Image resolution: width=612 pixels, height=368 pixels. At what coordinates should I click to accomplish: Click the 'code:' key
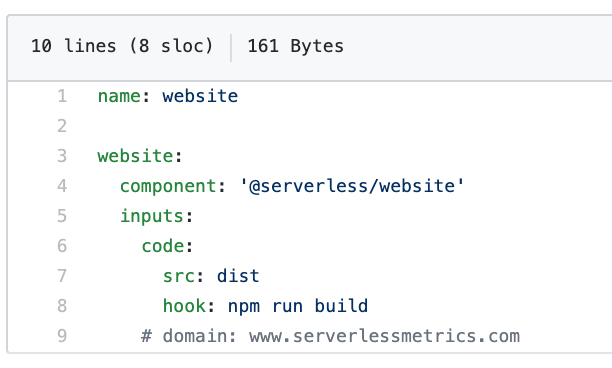coord(167,246)
